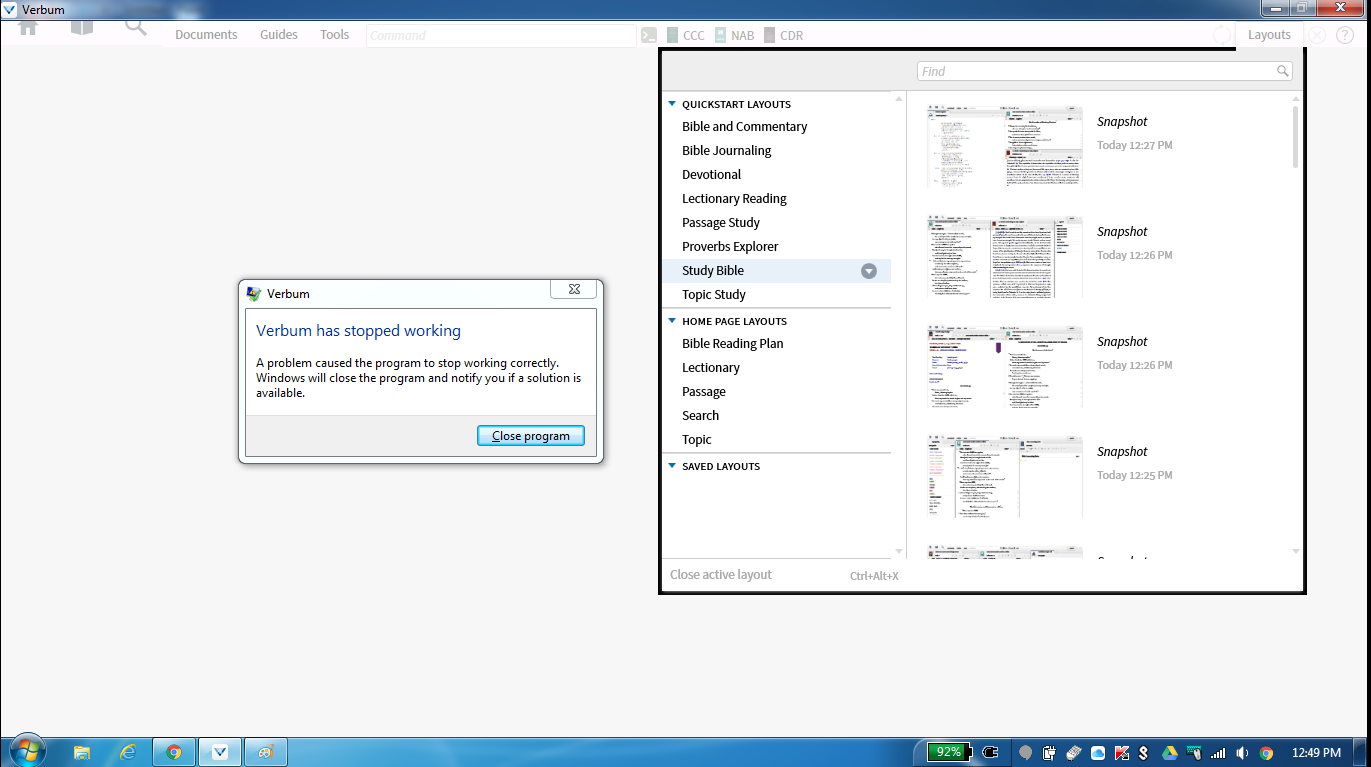Click the Google Drive tray icon
Image resolution: width=1371 pixels, height=767 pixels.
tap(1169, 753)
